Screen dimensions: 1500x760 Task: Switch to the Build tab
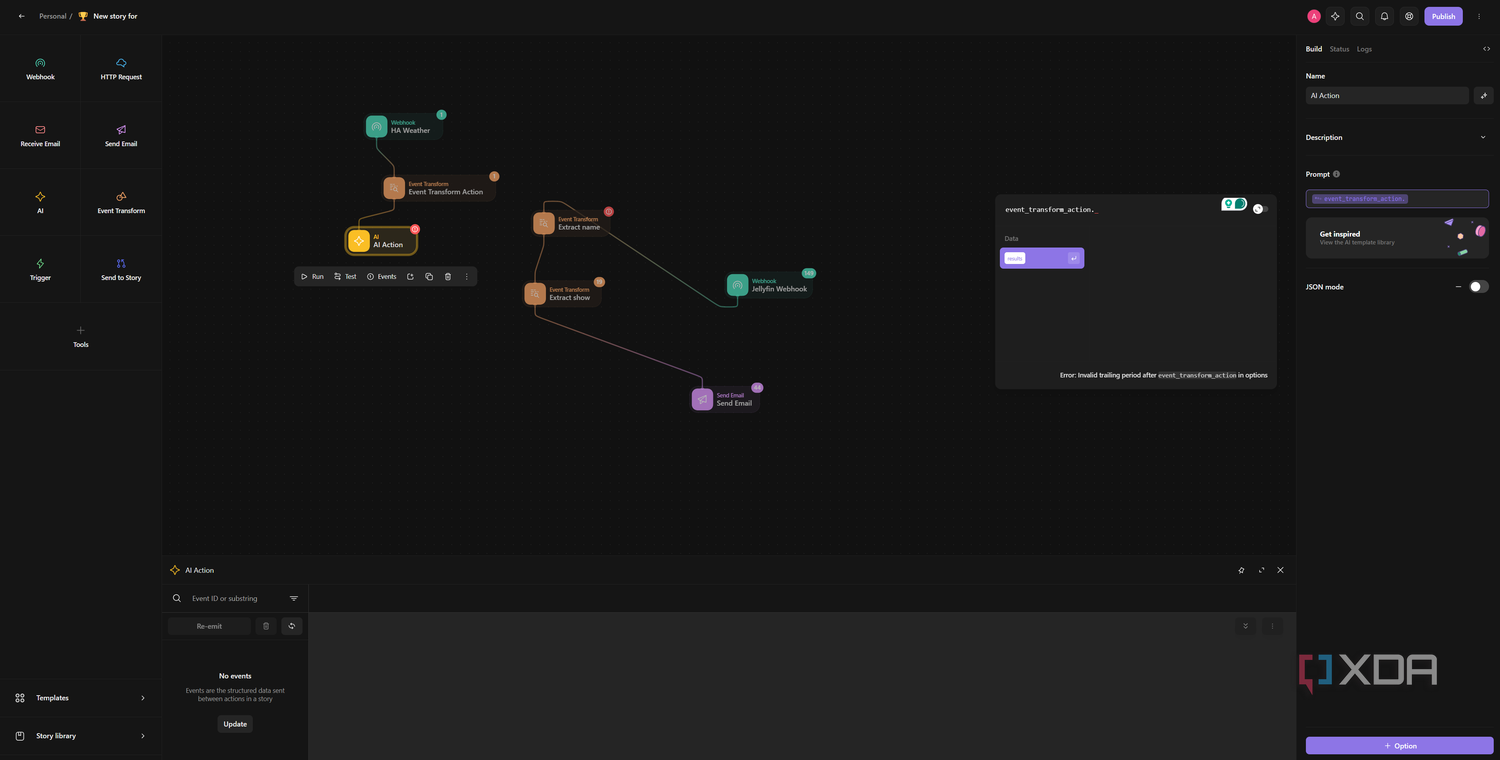pos(1314,49)
